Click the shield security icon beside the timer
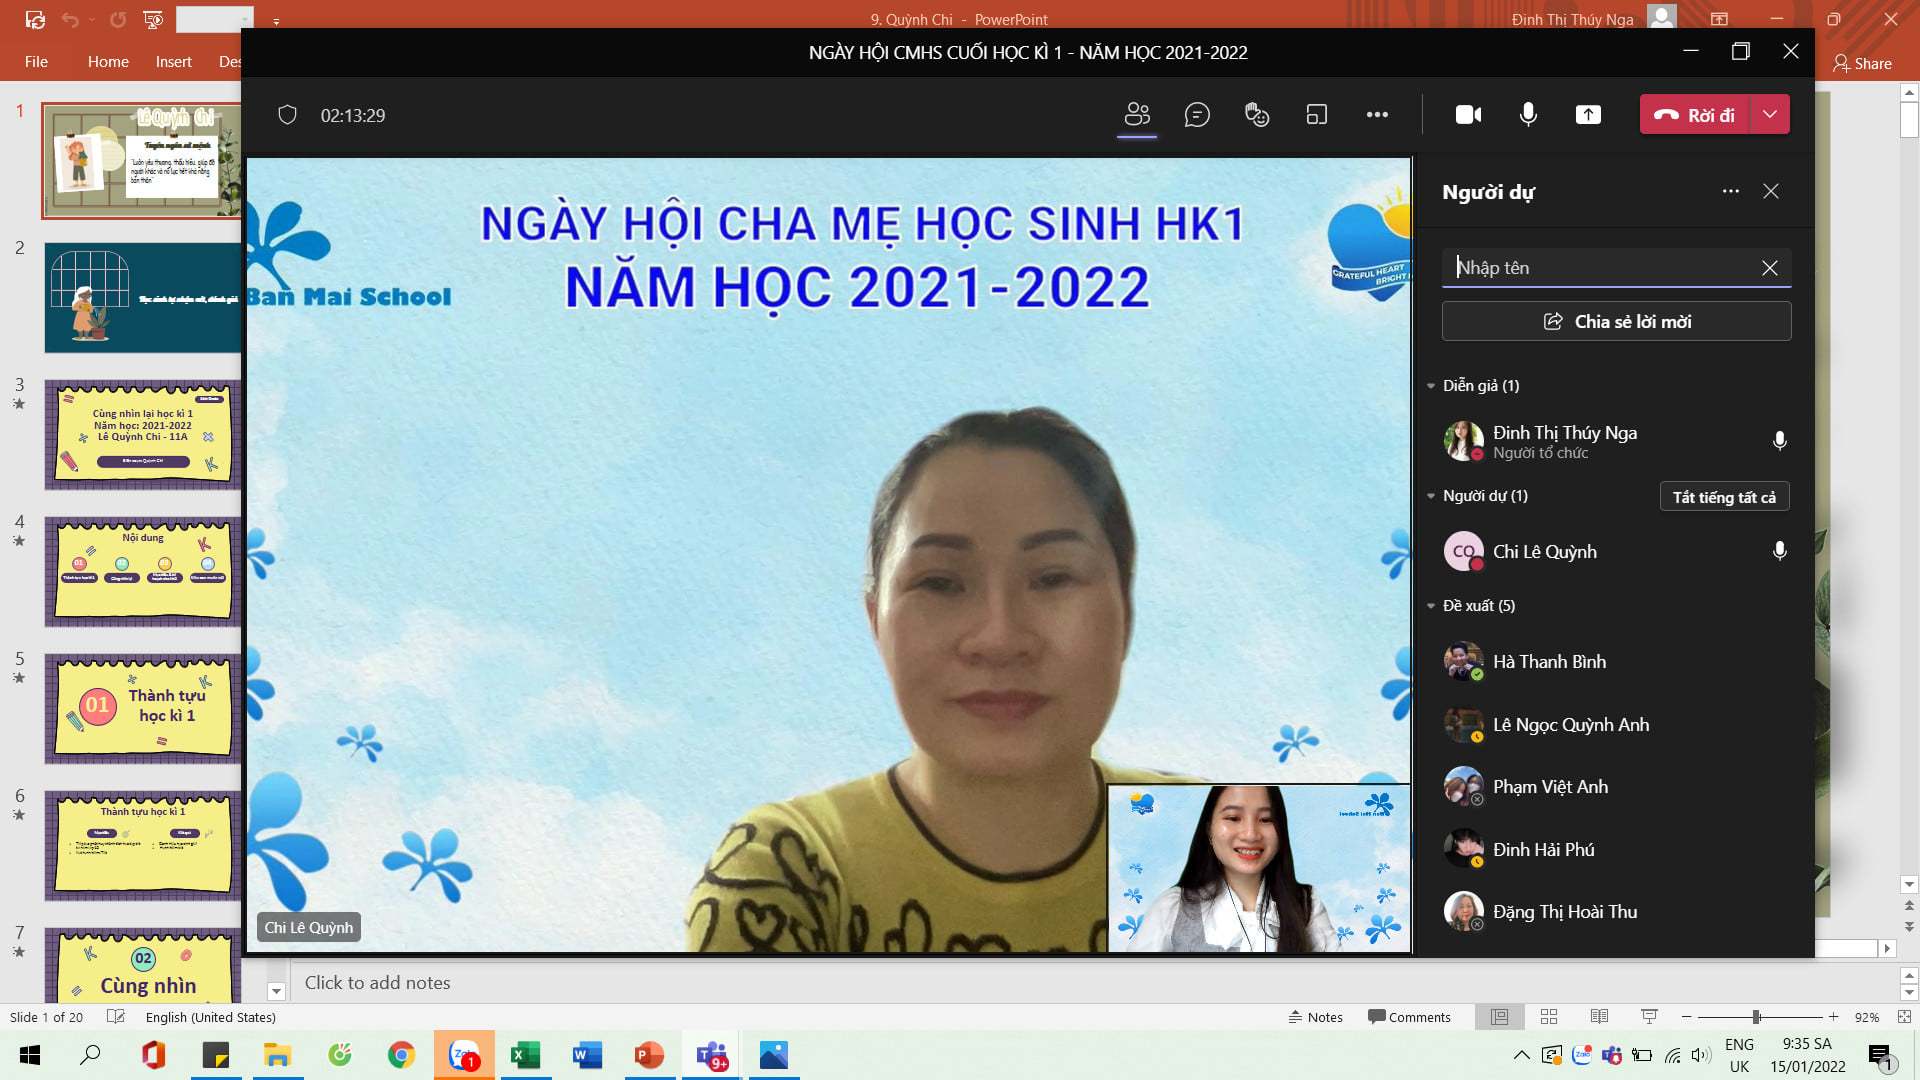The height and width of the screenshot is (1080, 1920). [x=287, y=115]
